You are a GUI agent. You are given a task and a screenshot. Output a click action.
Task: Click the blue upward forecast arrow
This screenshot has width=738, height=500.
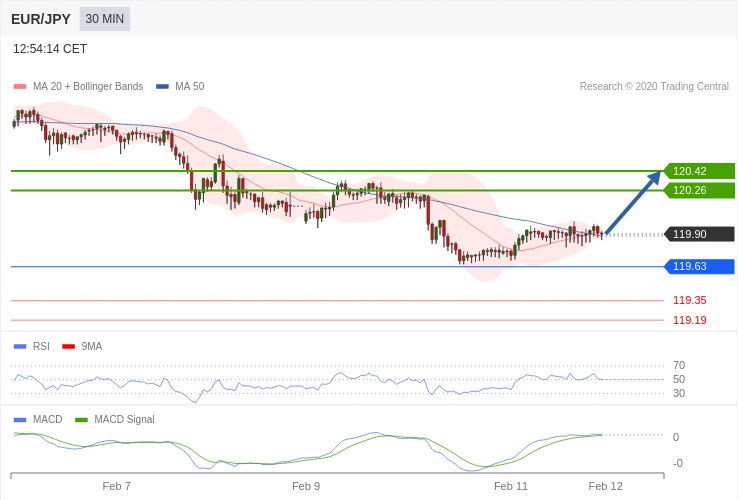633,204
